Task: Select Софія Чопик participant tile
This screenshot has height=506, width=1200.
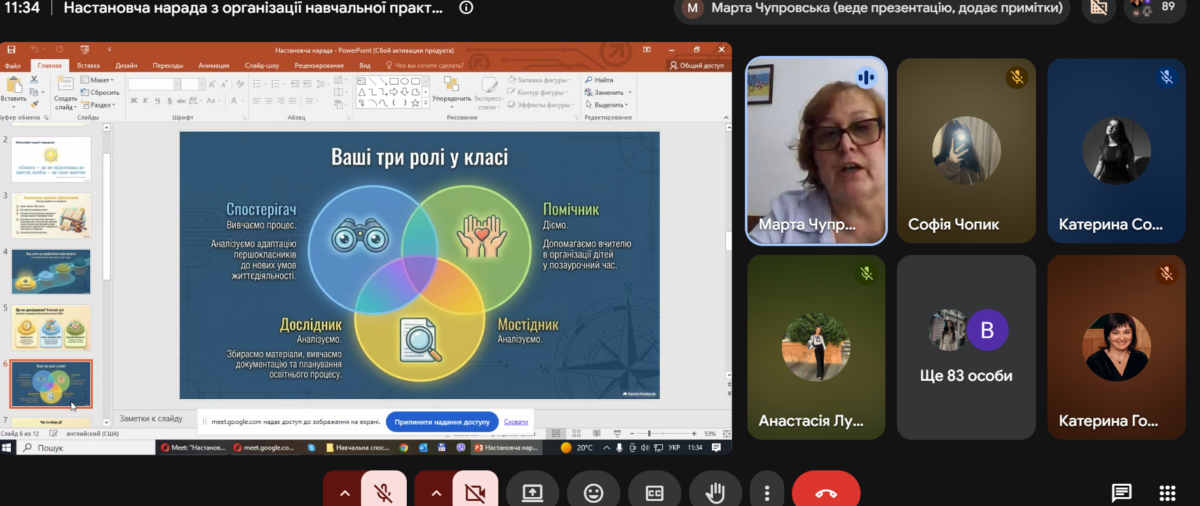Action: click(966, 150)
